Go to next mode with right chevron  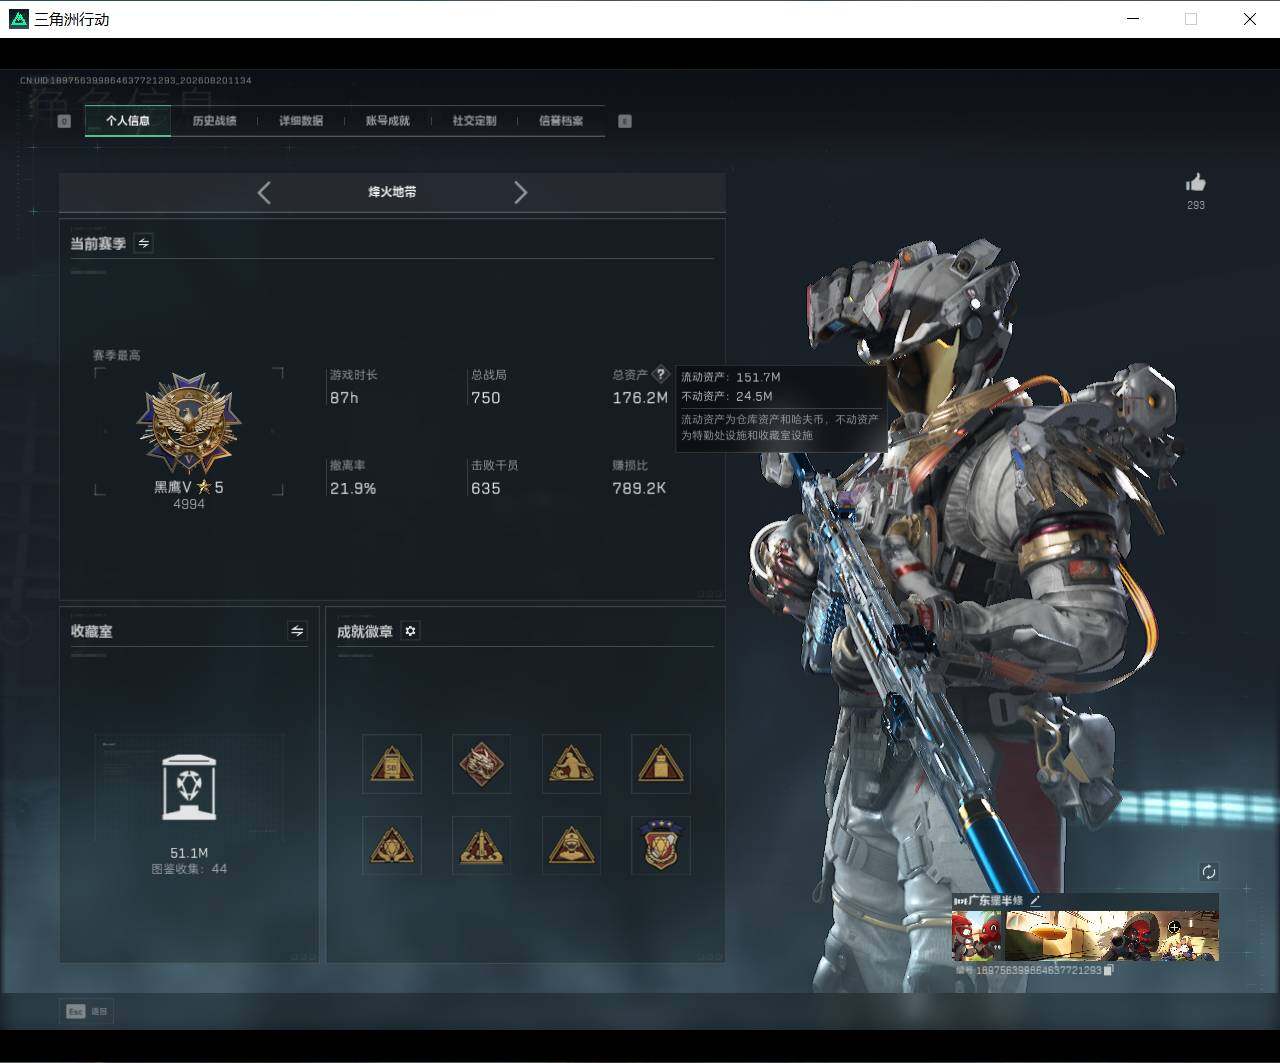click(x=520, y=192)
